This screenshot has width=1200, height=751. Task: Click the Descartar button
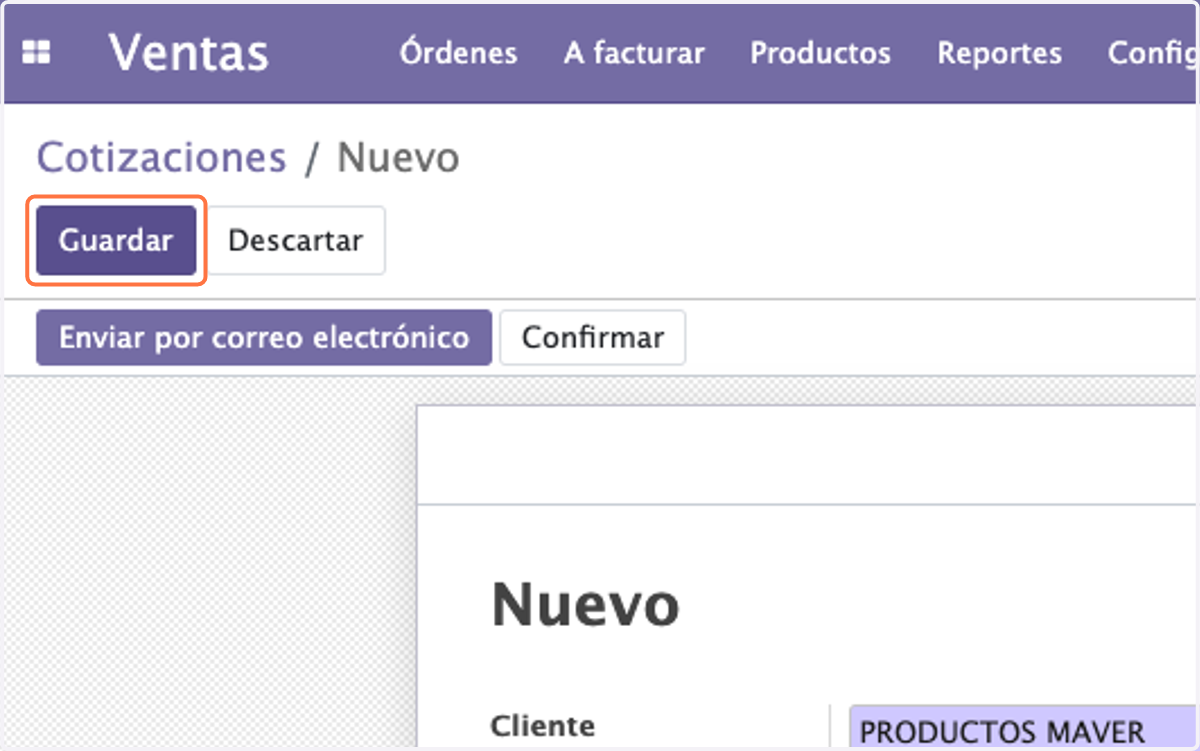296,241
